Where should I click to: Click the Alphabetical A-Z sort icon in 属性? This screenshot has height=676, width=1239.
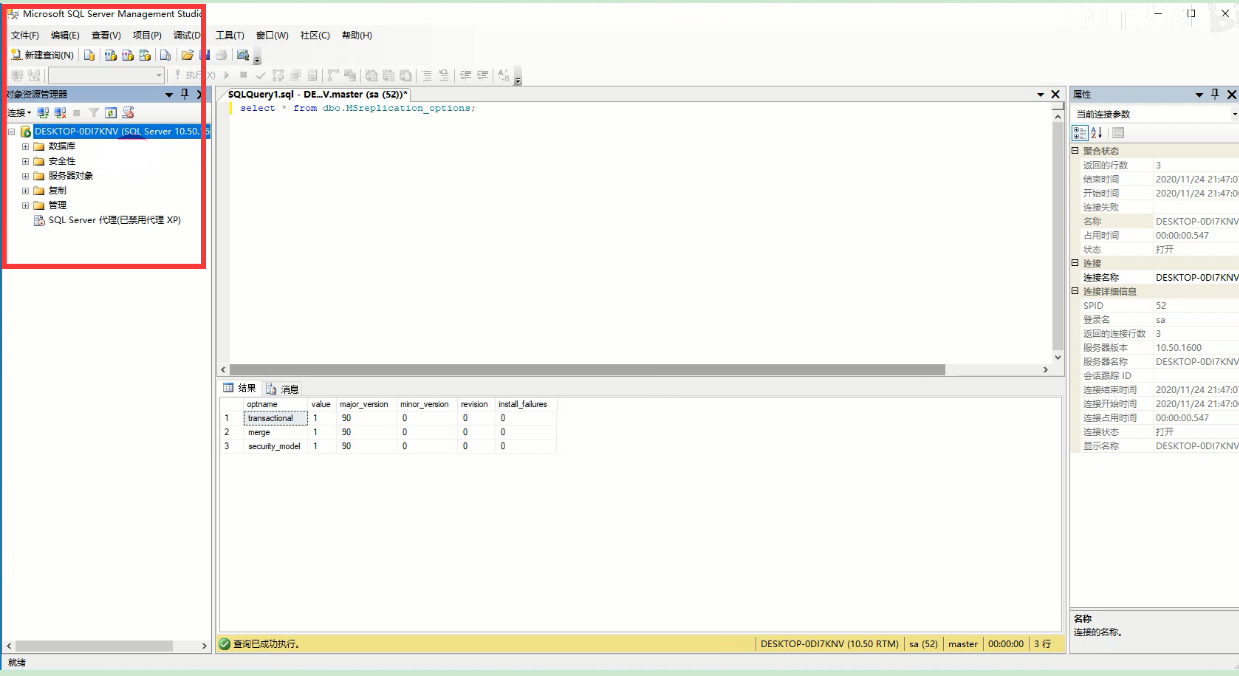[x=1097, y=133]
